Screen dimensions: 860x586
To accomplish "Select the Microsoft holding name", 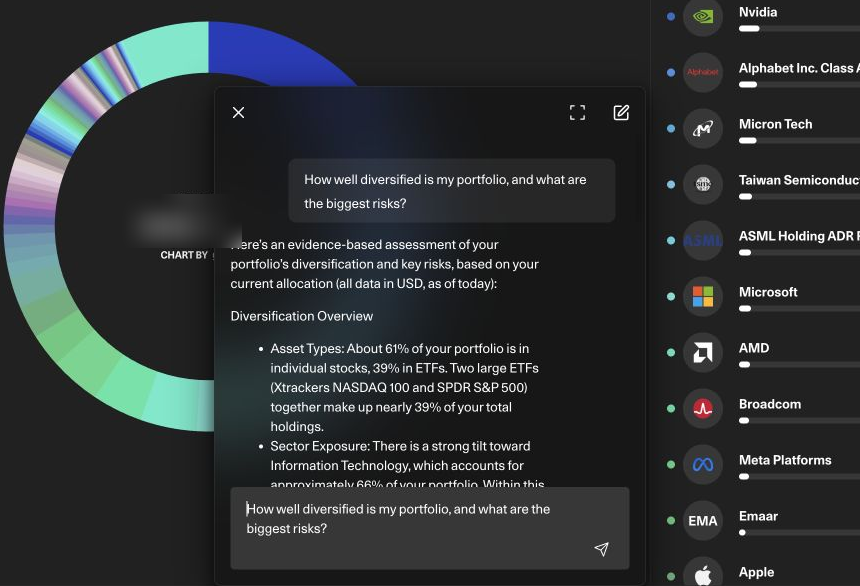I will [x=768, y=292].
